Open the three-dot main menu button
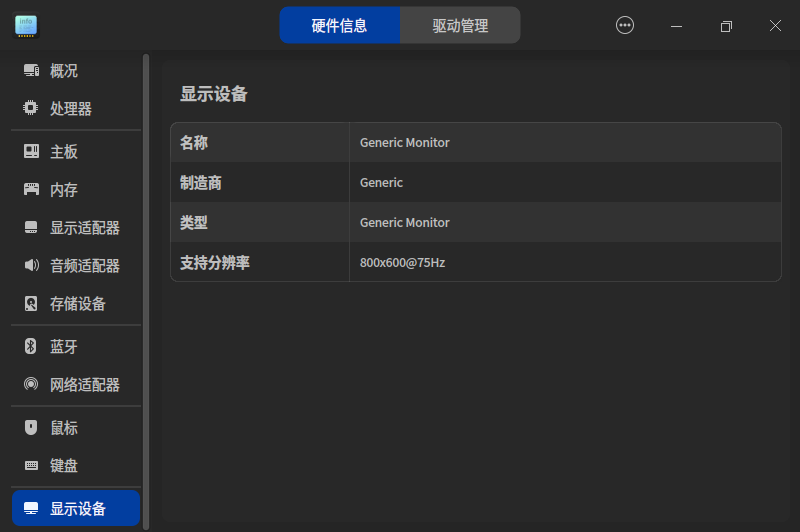 (624, 25)
